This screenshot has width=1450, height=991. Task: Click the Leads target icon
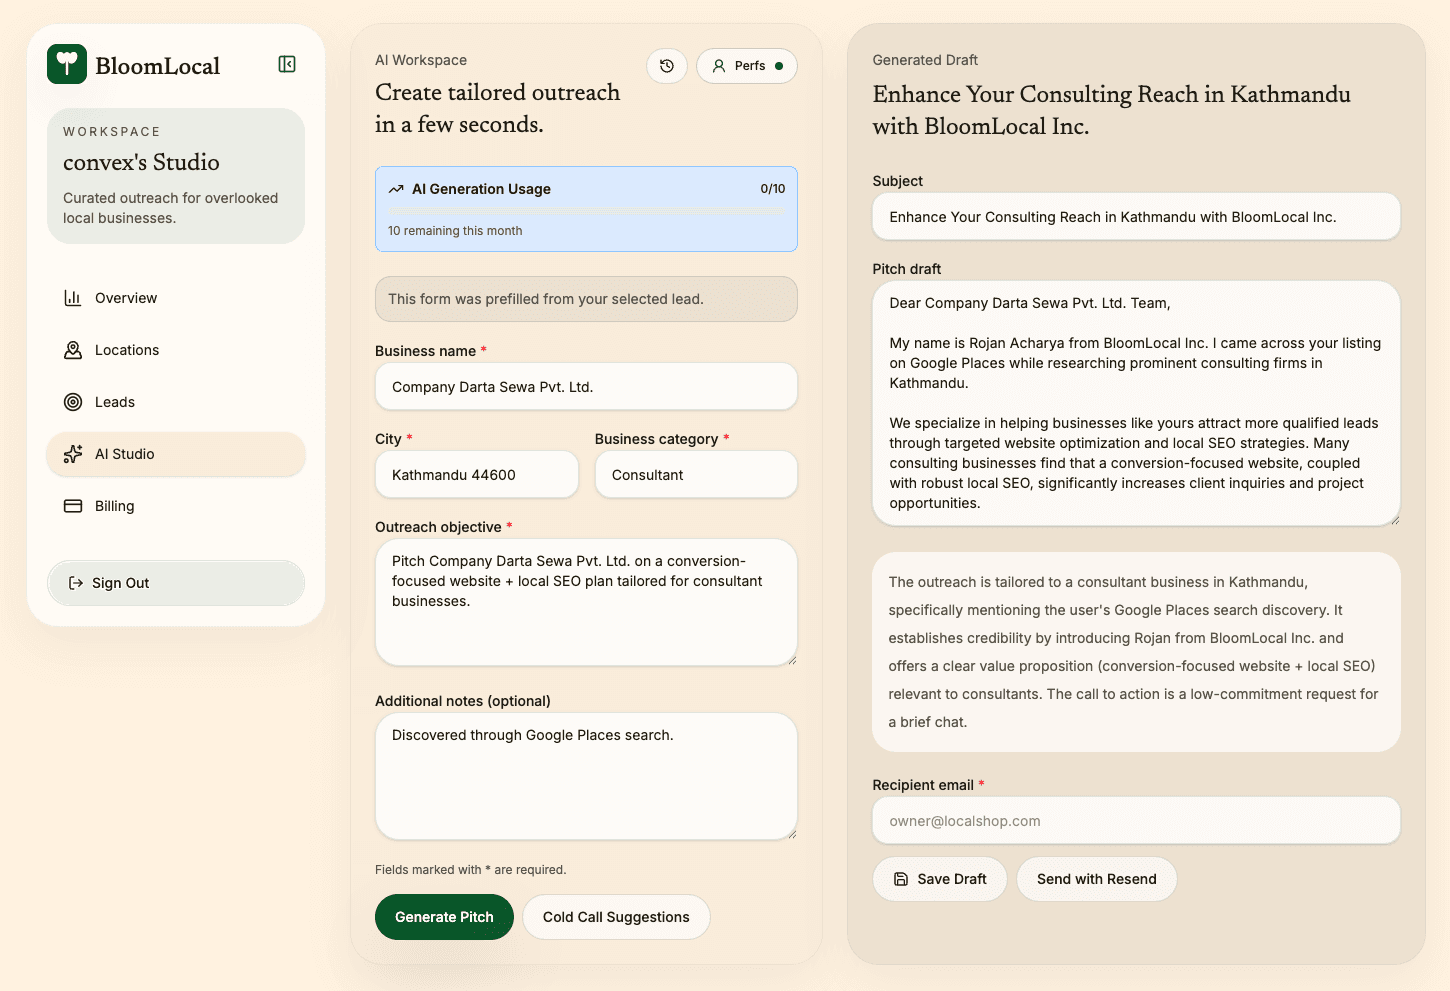73,402
